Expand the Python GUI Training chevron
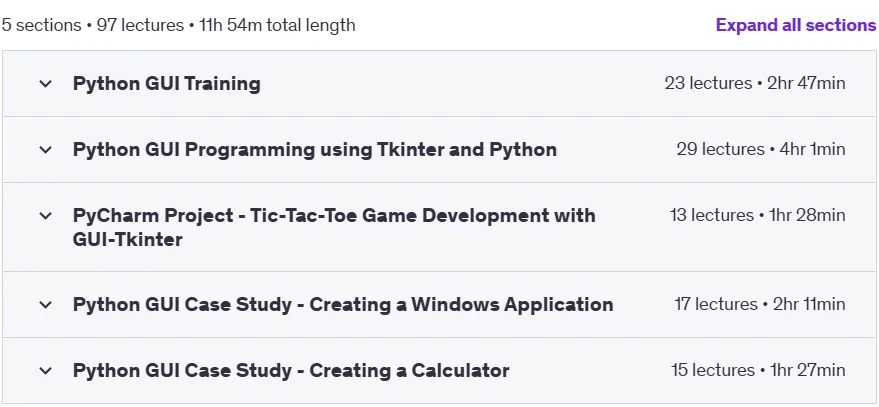Image resolution: width=879 pixels, height=407 pixels. [45, 84]
